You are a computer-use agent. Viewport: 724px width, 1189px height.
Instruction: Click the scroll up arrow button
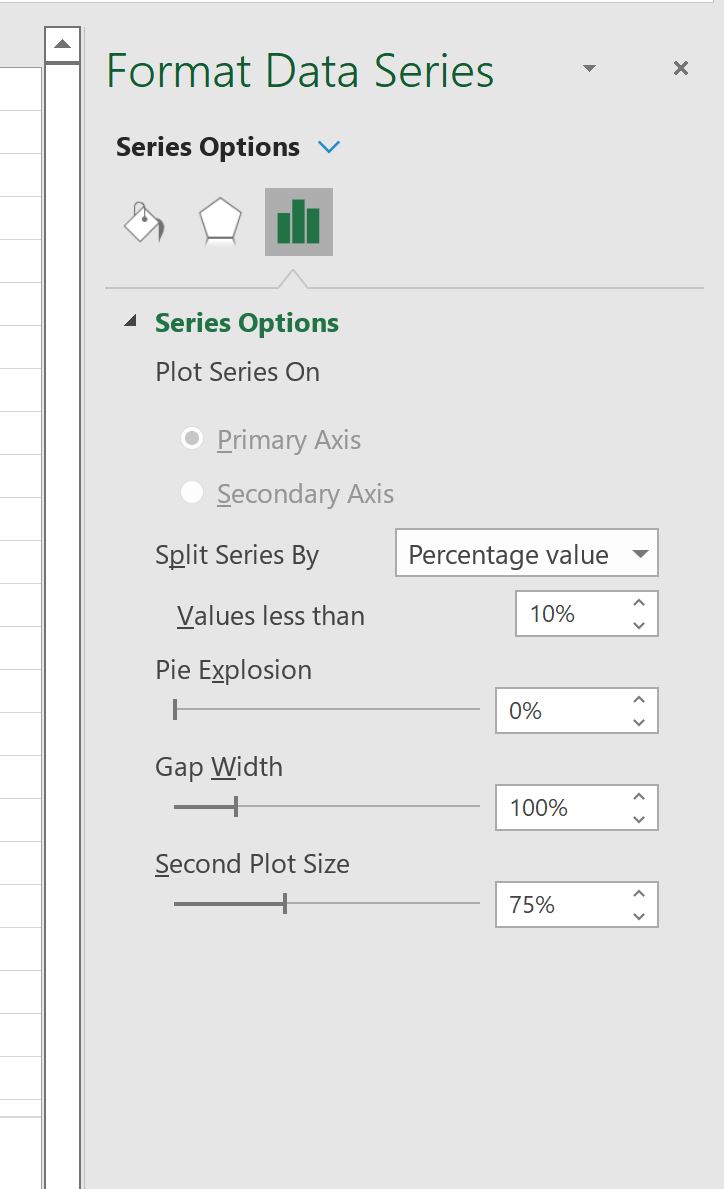pos(62,45)
